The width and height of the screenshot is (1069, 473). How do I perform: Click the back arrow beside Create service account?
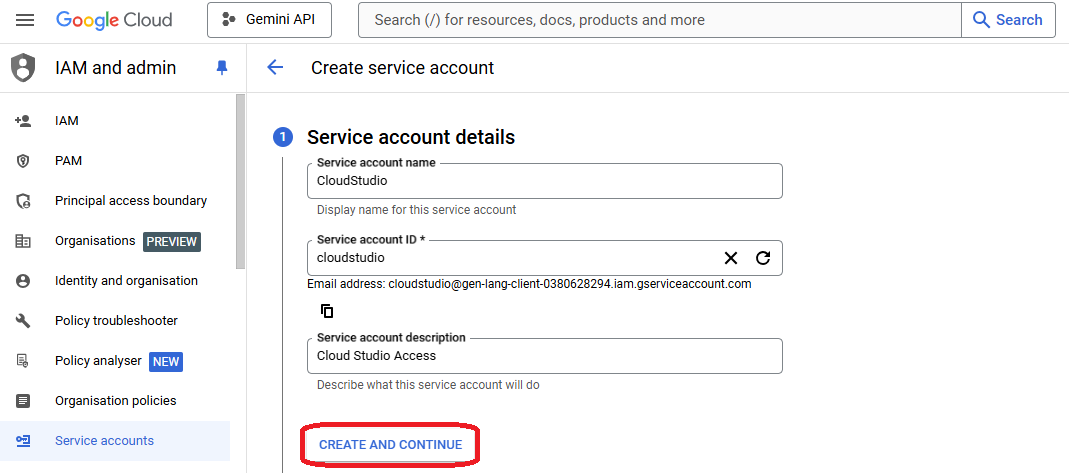[275, 68]
